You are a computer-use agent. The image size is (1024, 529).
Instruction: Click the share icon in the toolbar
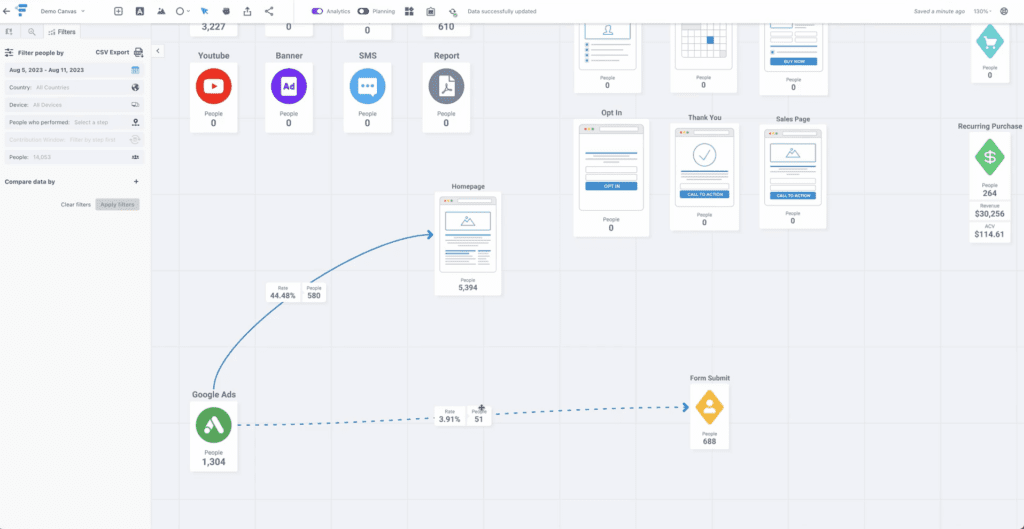point(269,11)
